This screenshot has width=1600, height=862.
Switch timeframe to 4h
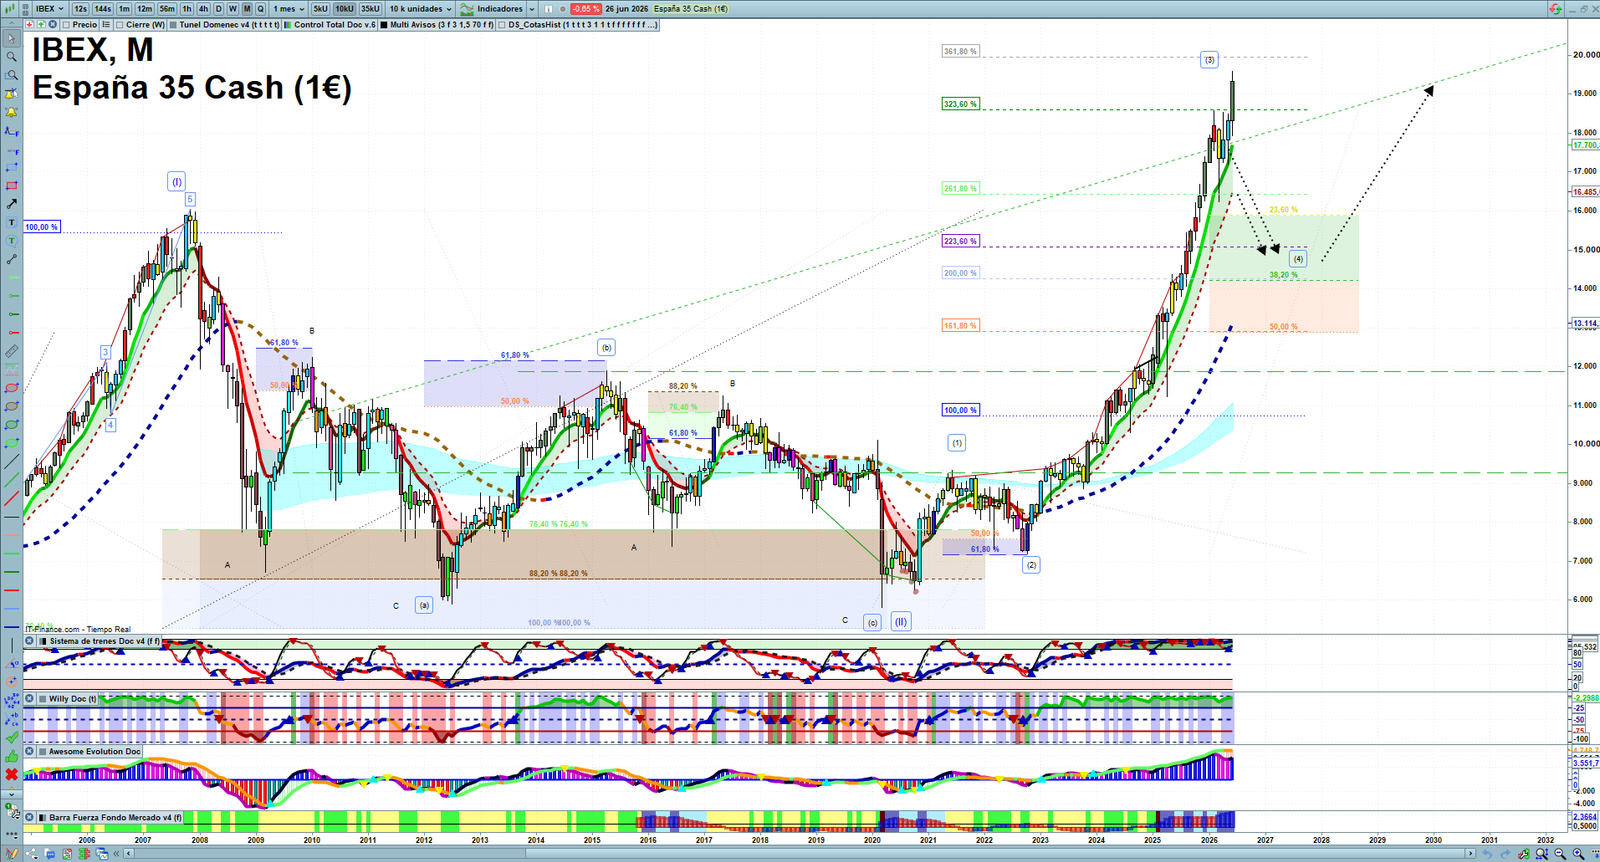(203, 8)
